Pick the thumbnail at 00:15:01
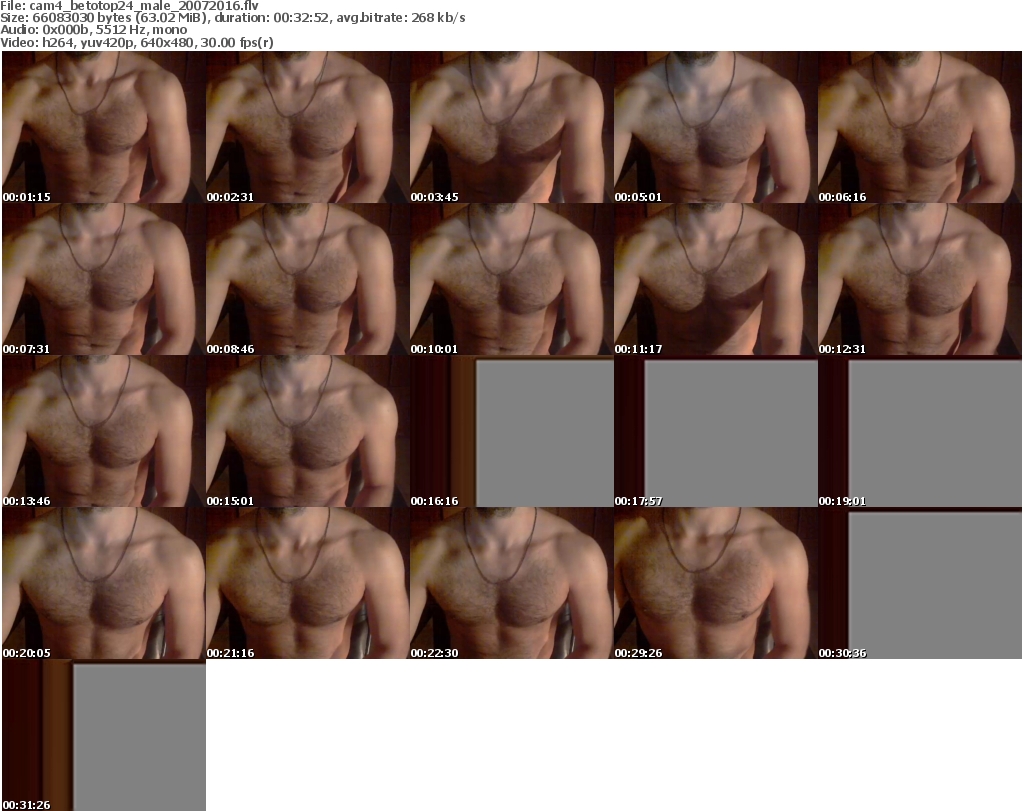This screenshot has height=811, width=1024. (308, 432)
